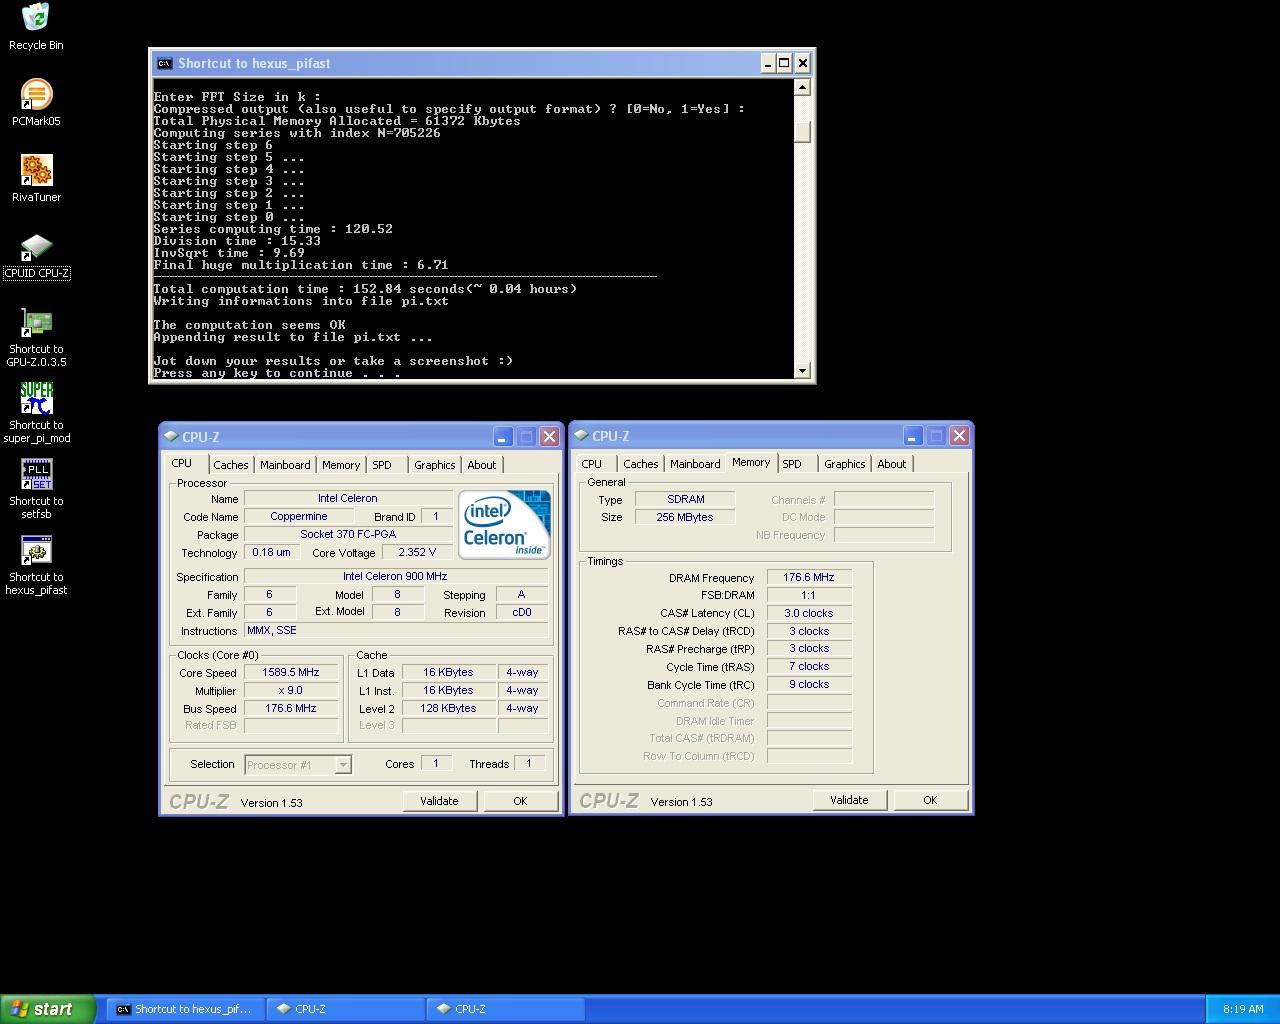
Task: Maximize the hexus_pifast console window
Action: coord(784,63)
